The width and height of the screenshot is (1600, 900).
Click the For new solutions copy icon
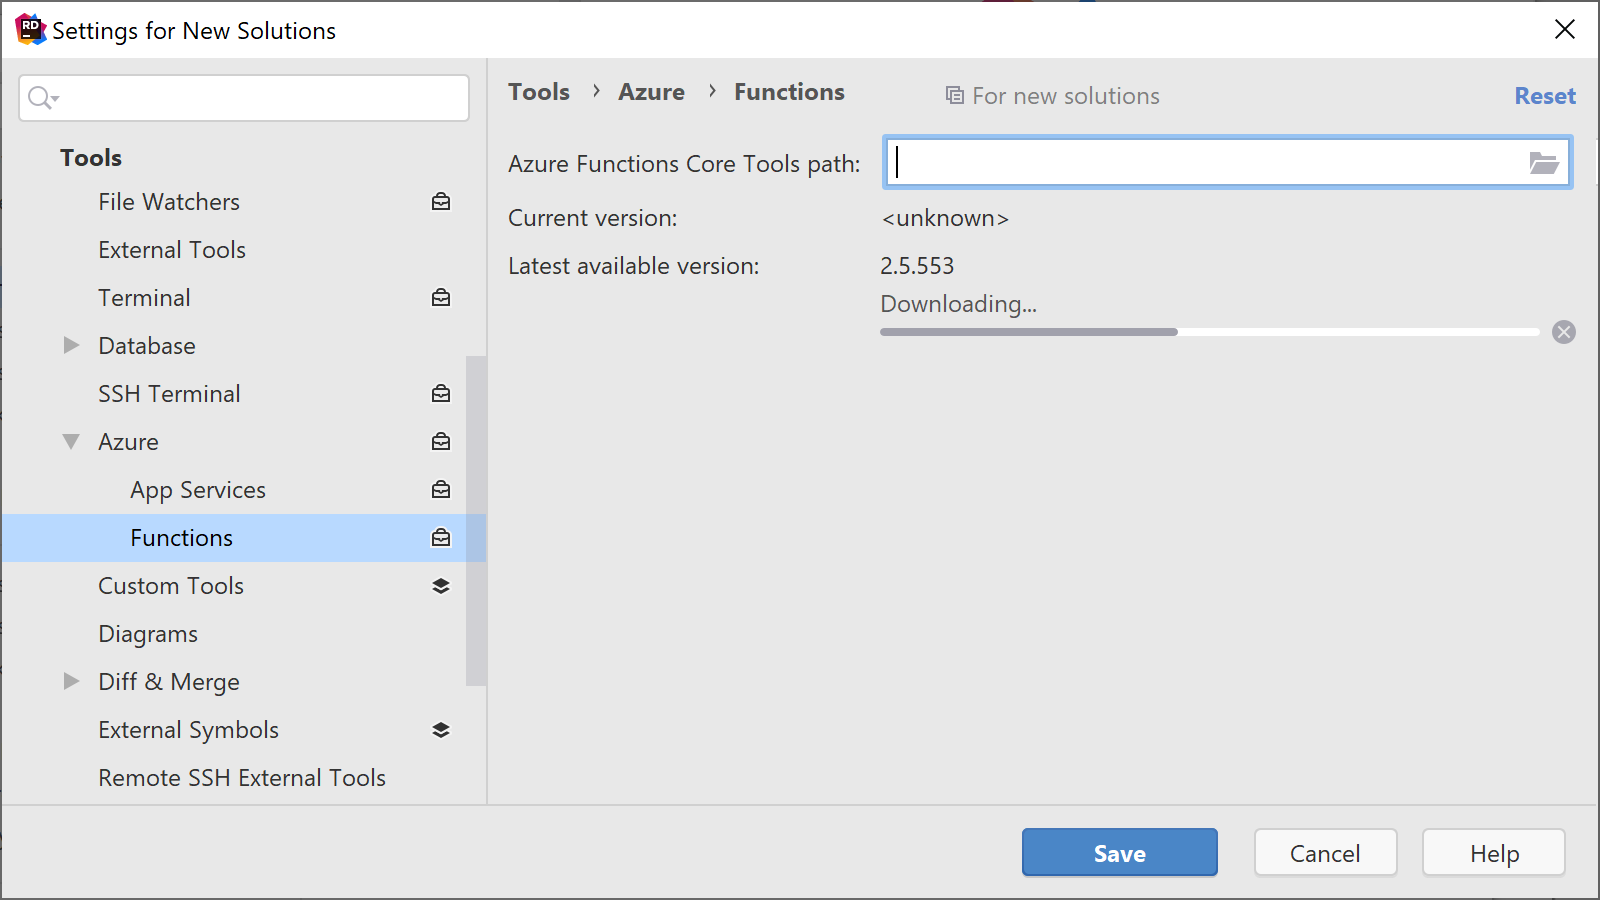coord(955,96)
